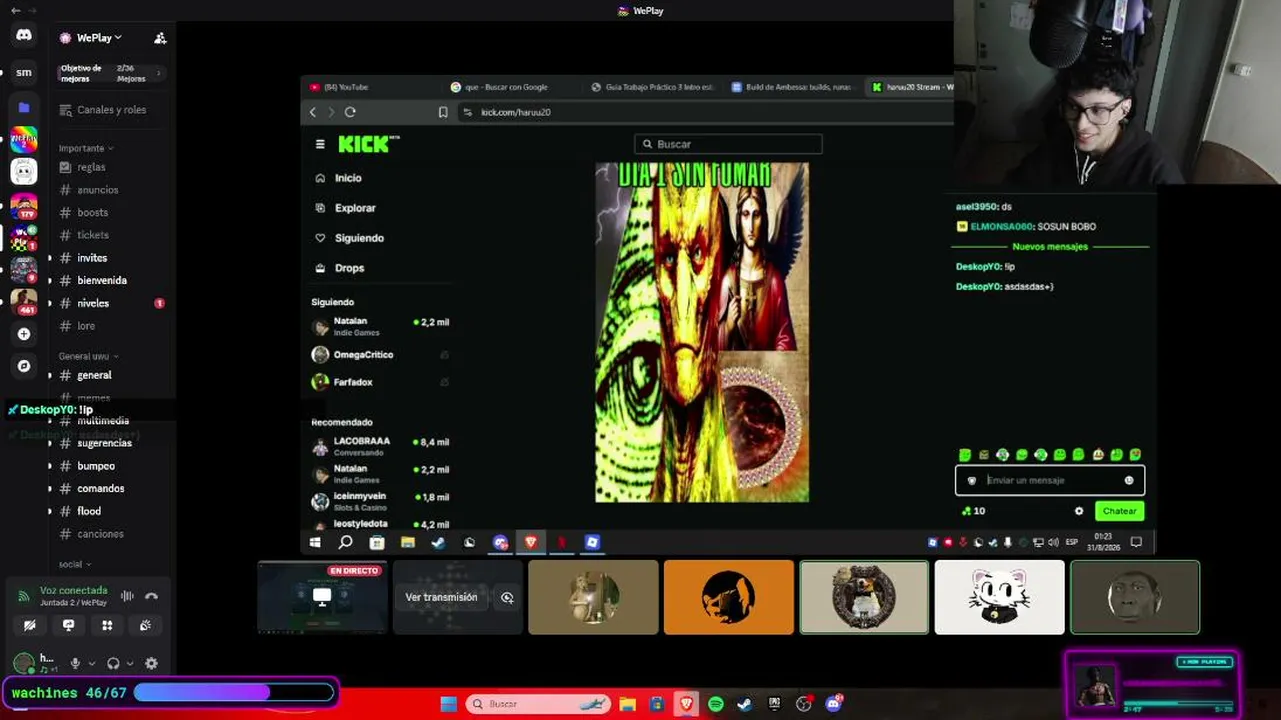1281x720 pixels.
Task: Collapse the Importante channel category
Action: point(86,148)
